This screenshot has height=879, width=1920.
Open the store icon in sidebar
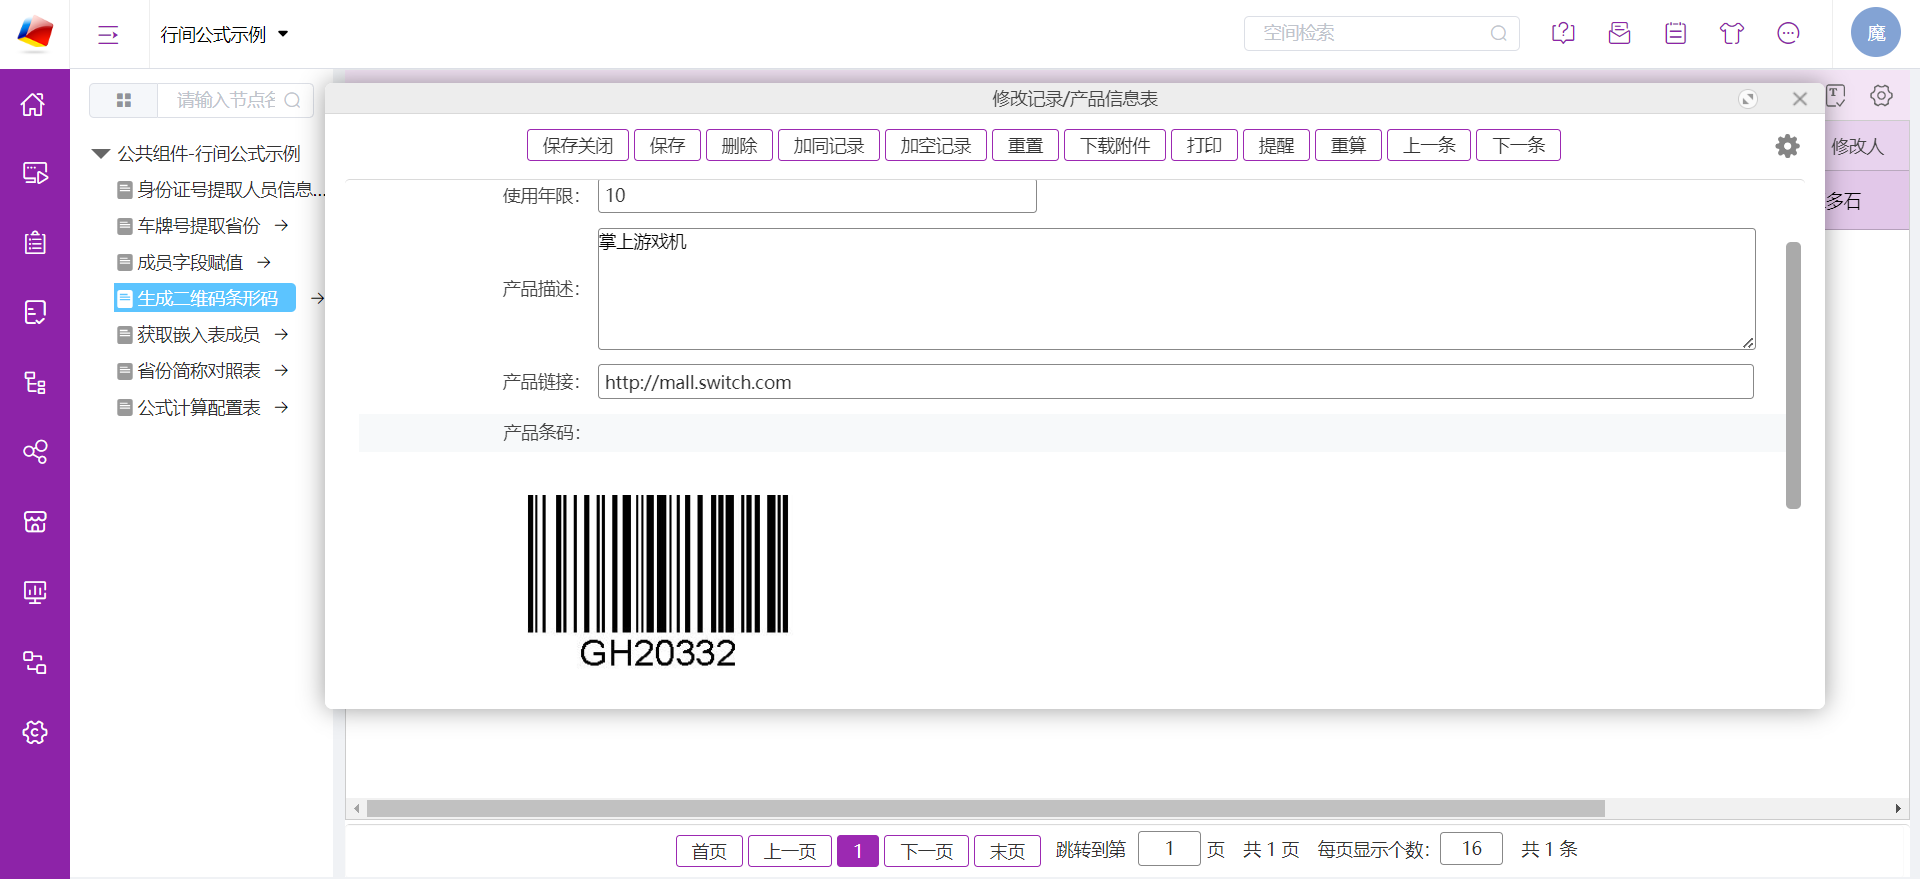(x=34, y=522)
